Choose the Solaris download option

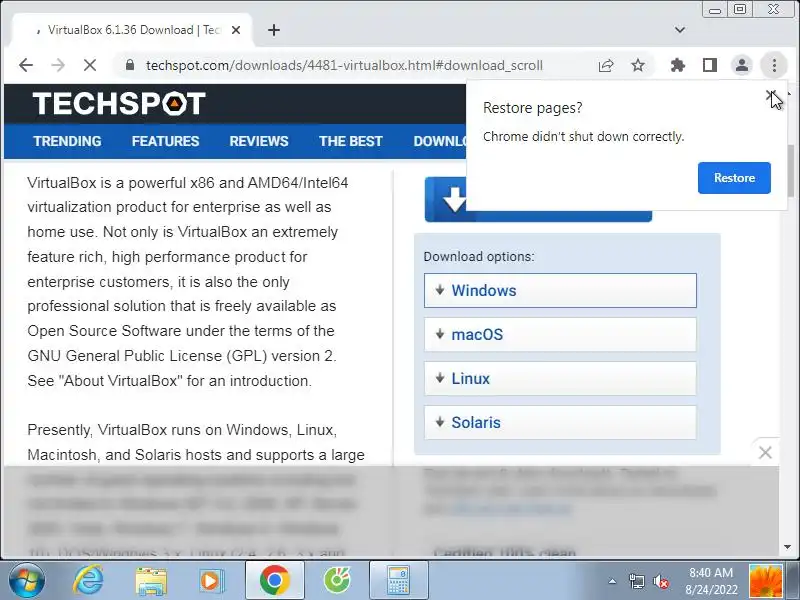point(560,422)
